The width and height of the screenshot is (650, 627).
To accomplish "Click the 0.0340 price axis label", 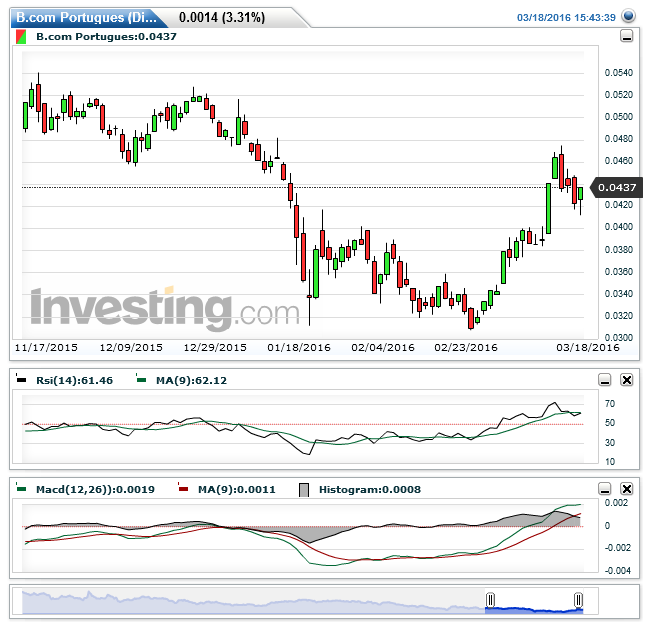I will 618,294.
